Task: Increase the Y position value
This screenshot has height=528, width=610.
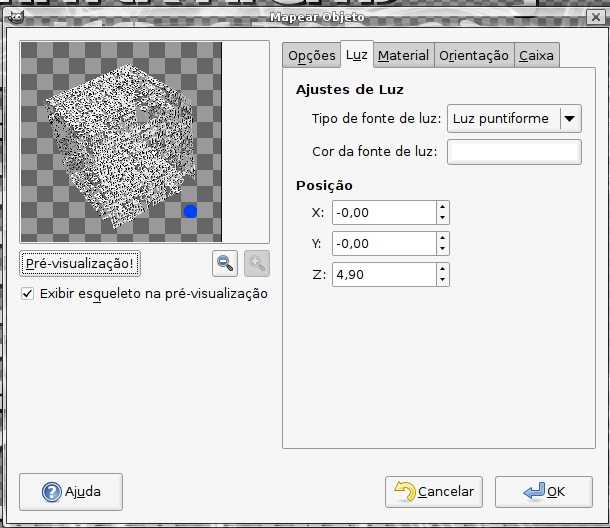Action: (x=443, y=238)
